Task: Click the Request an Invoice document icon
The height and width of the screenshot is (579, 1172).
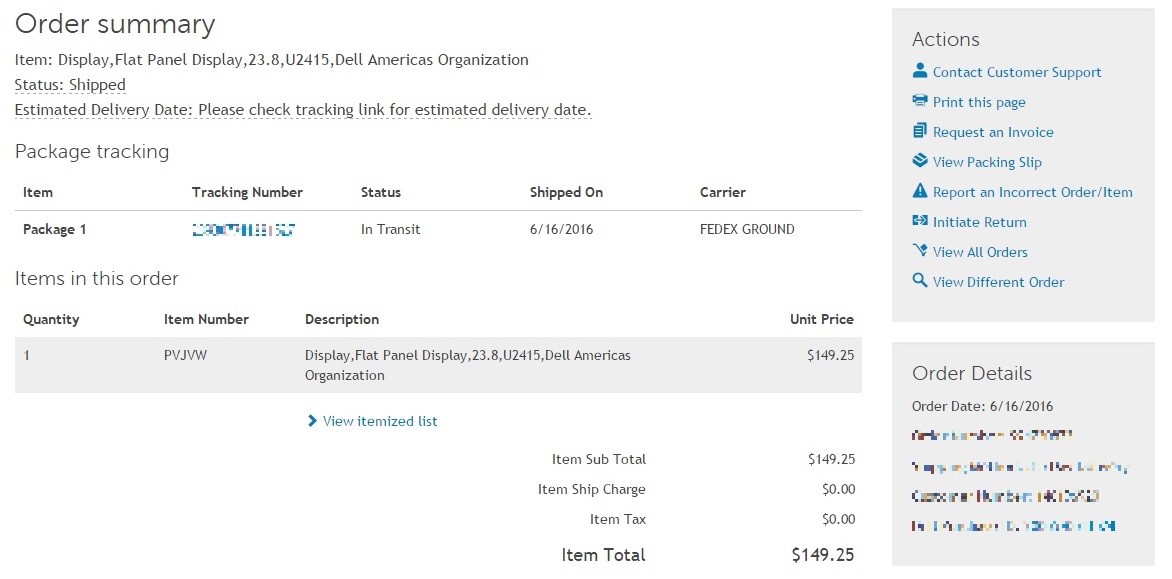Action: (x=920, y=131)
